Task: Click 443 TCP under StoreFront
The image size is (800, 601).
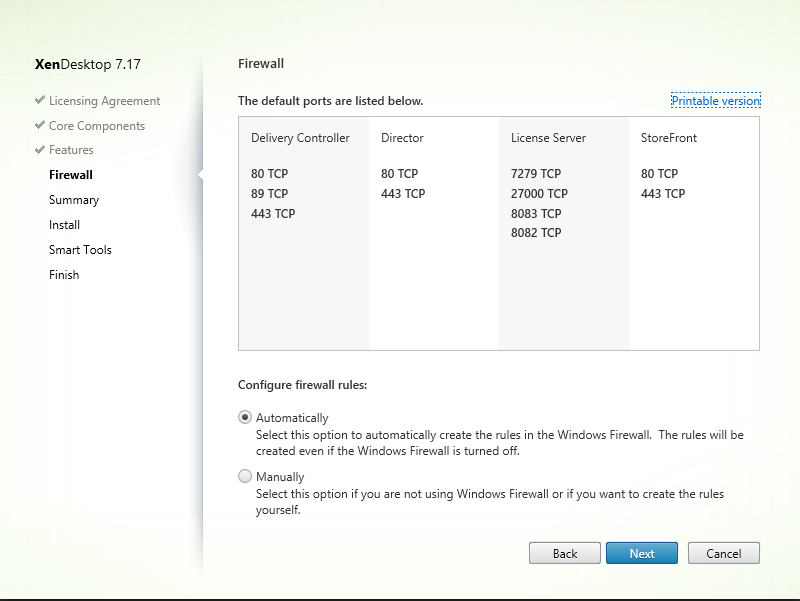Action: 663,194
